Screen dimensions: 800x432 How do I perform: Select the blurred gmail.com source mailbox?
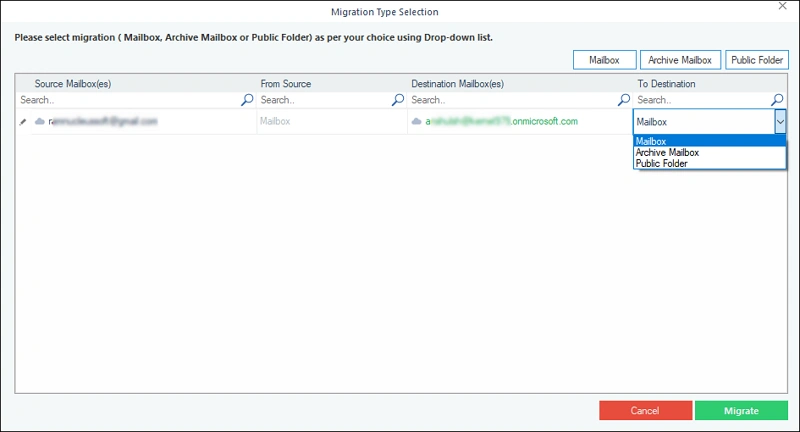pos(103,121)
